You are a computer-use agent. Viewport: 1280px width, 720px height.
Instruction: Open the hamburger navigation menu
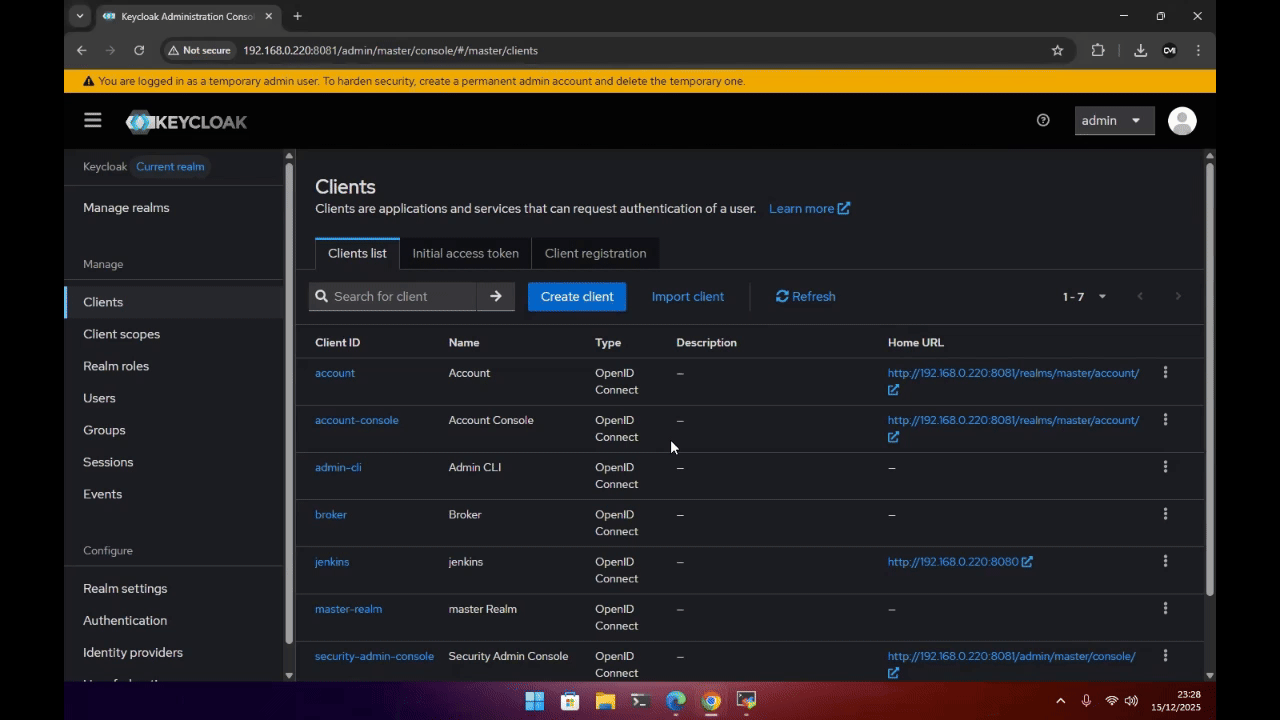coord(93,121)
